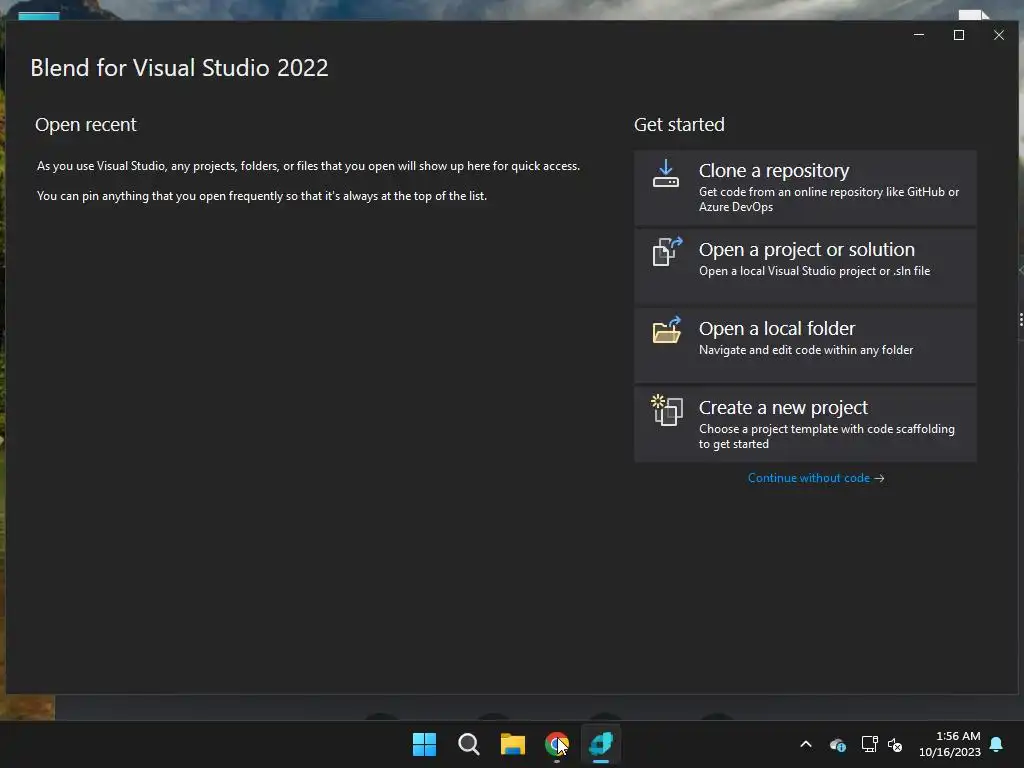Click the Open a project or solution icon

(667, 251)
